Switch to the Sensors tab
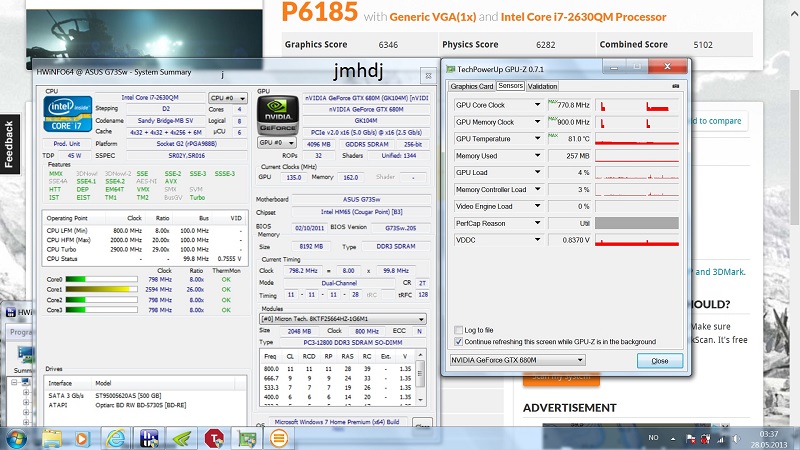 coord(510,86)
